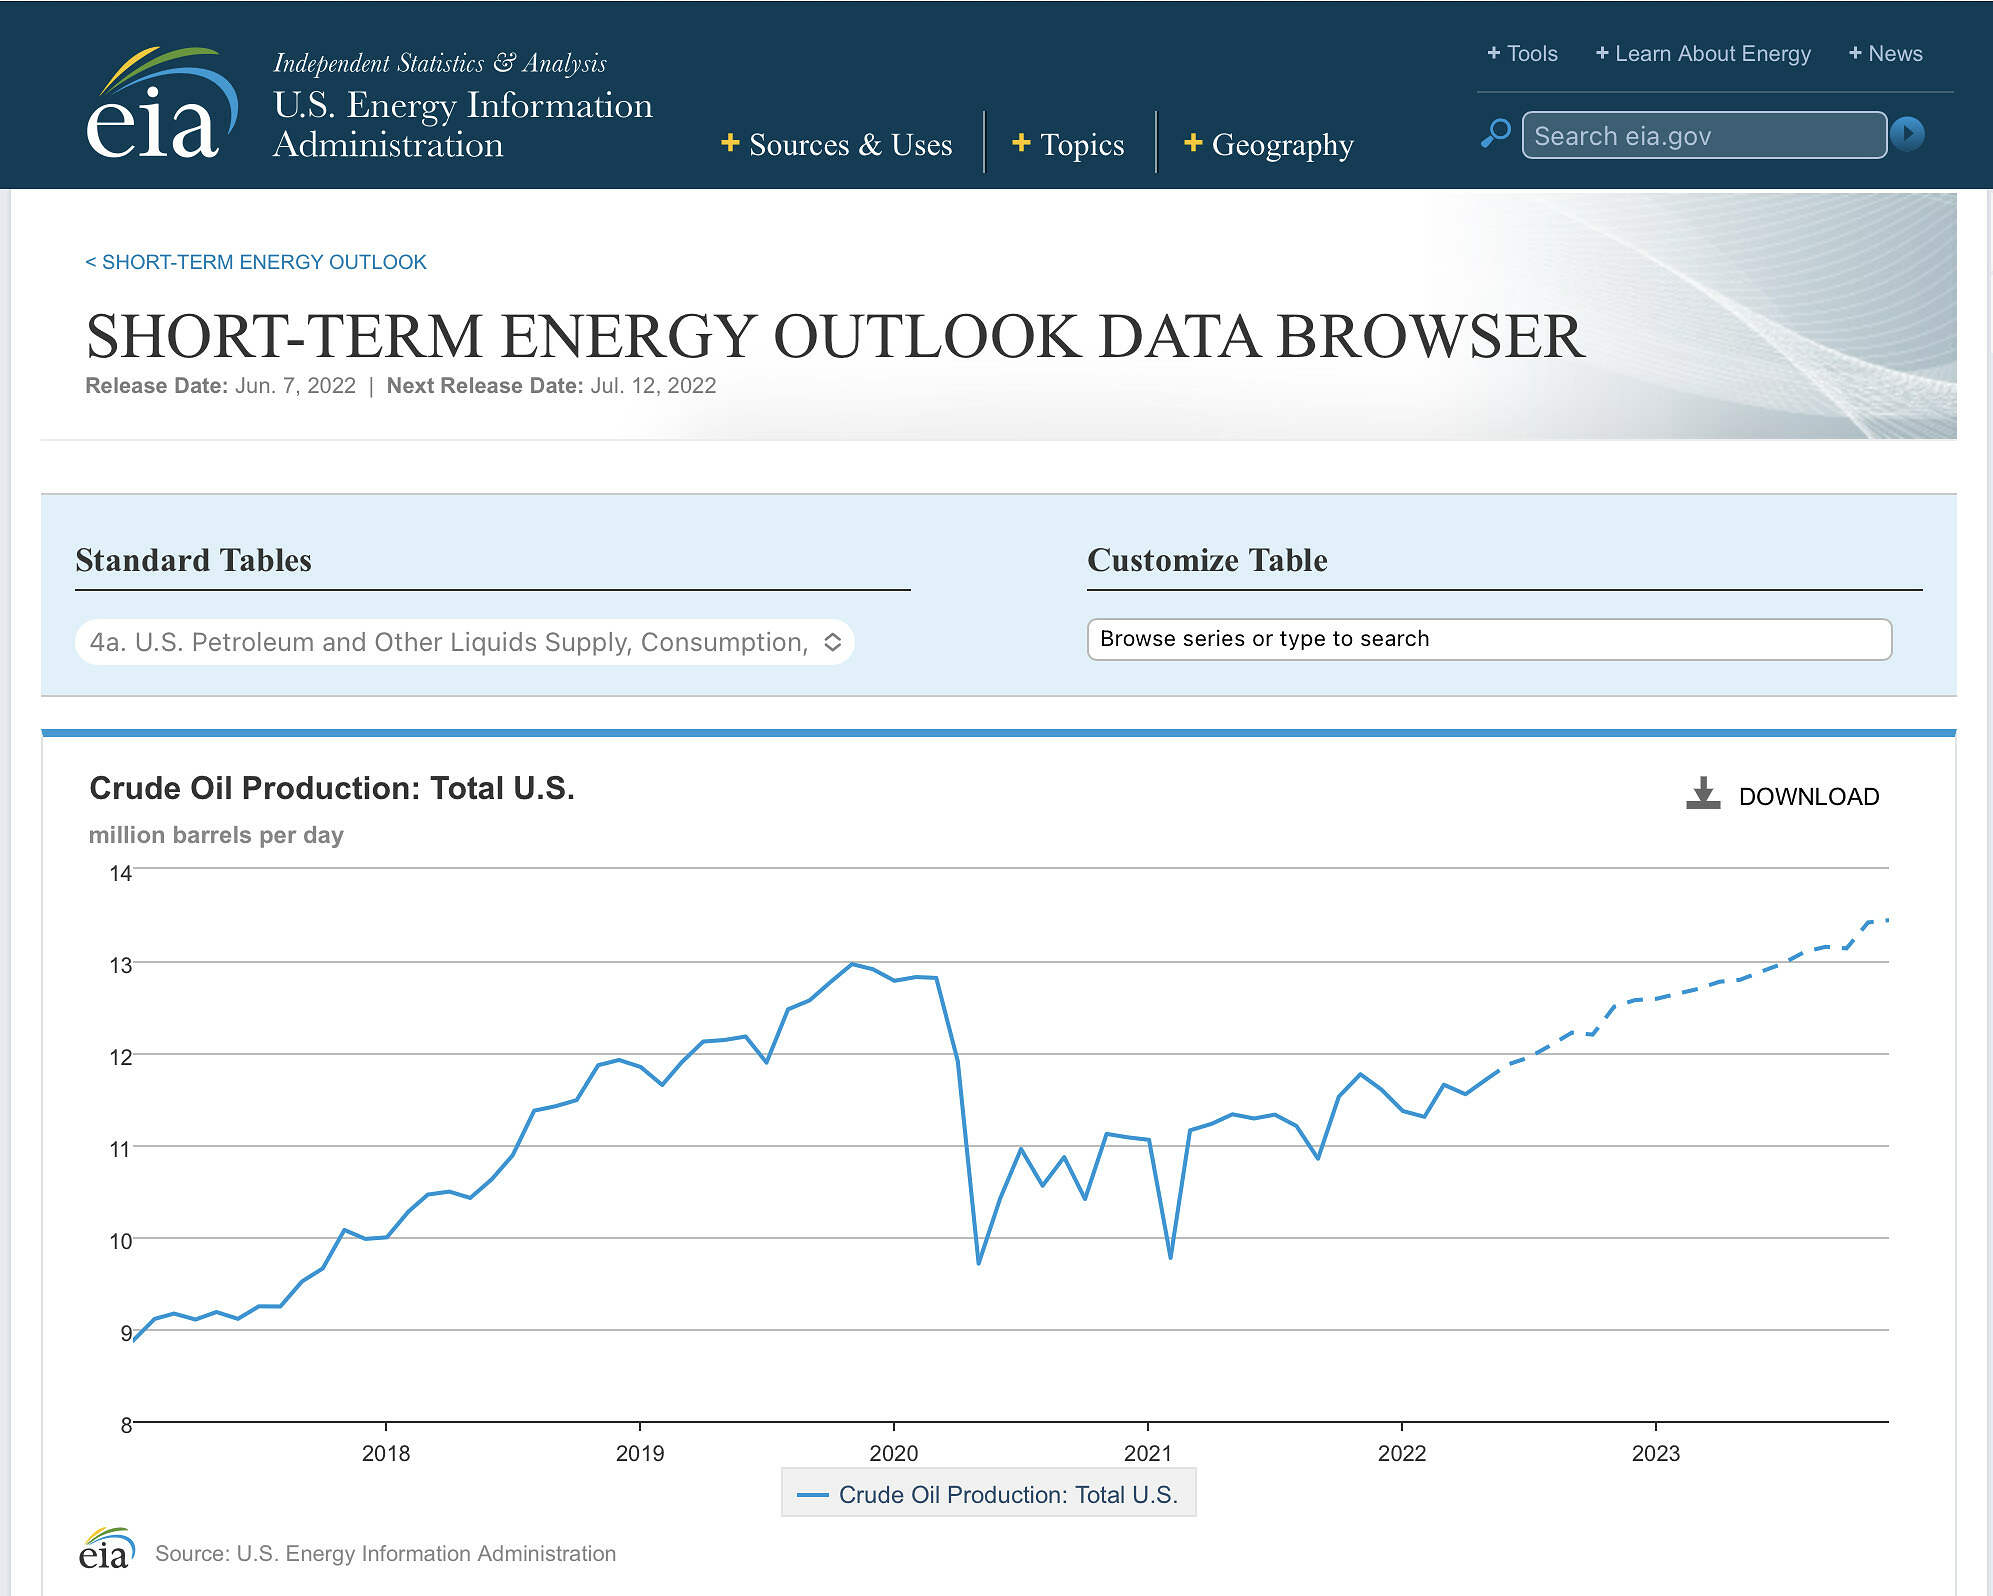The image size is (1993, 1596).
Task: Click the yellow plus next to Topics
Action: pyautogui.click(x=1021, y=143)
